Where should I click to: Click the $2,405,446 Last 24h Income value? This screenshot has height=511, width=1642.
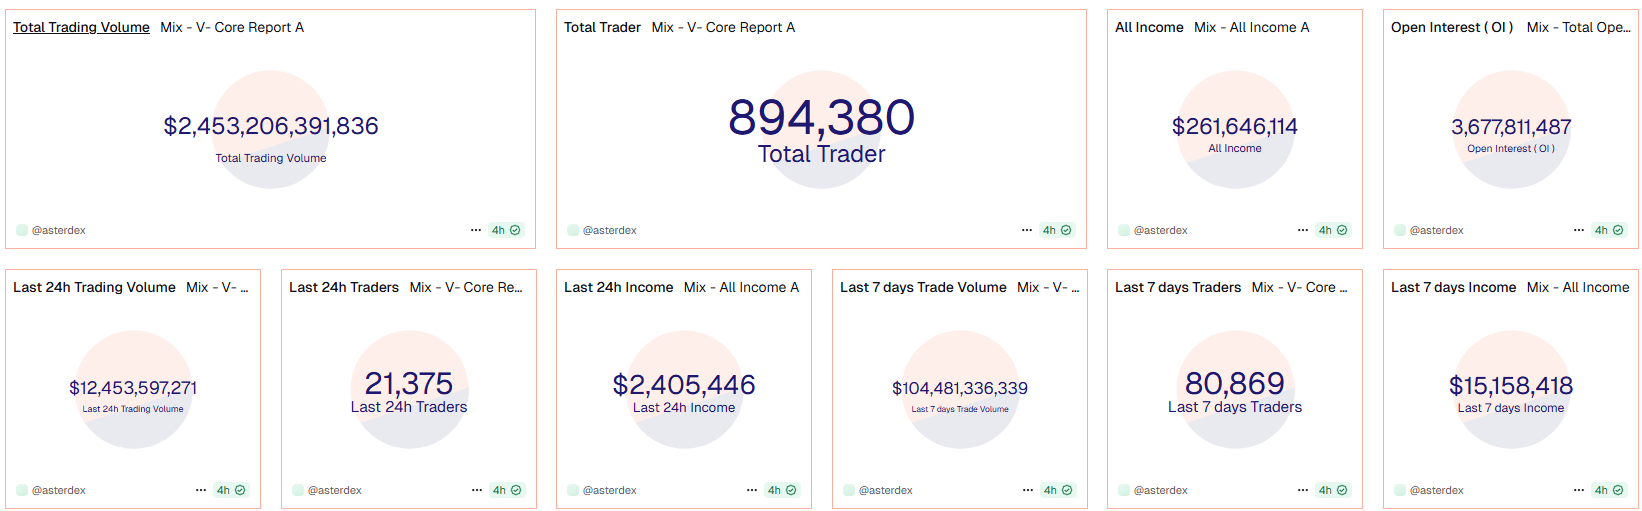(684, 385)
